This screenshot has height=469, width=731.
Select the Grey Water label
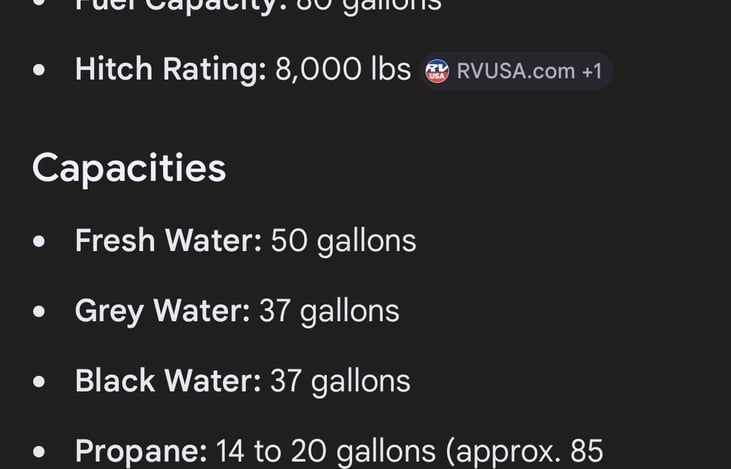[163, 311]
